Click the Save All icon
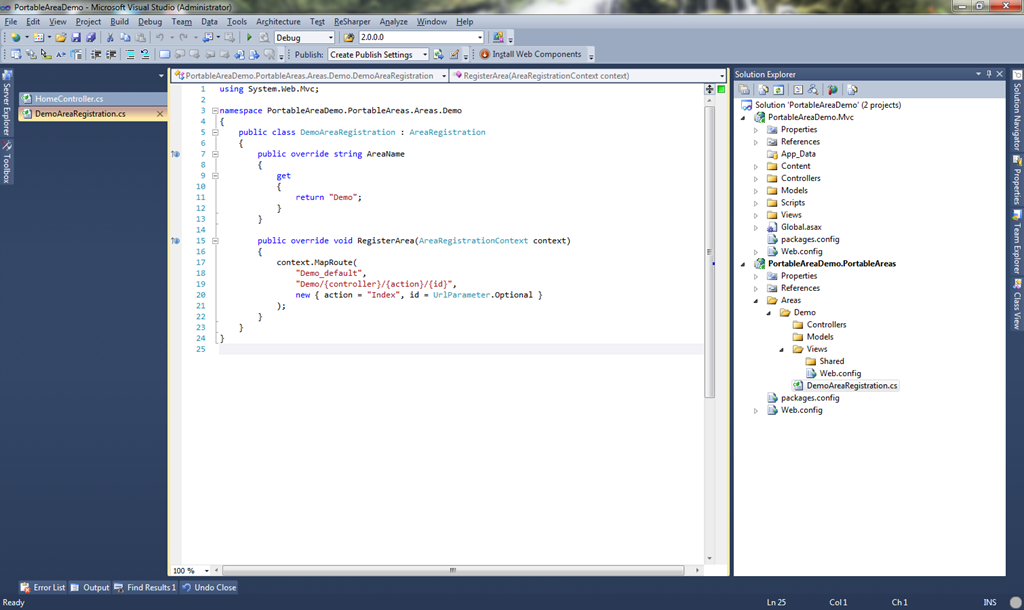Viewport: 1024px width, 610px height. (x=91, y=37)
